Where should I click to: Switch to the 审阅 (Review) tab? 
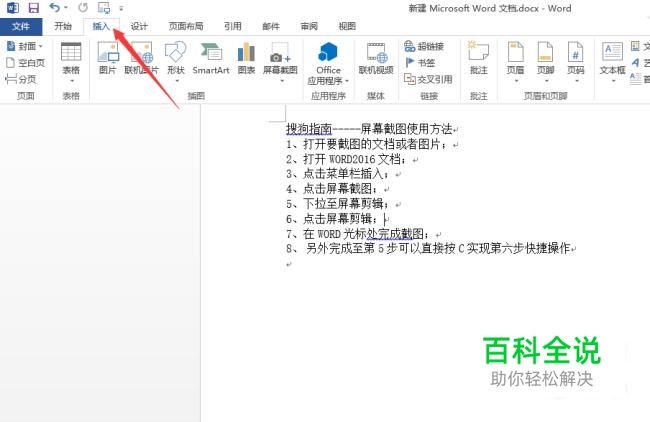tap(309, 27)
